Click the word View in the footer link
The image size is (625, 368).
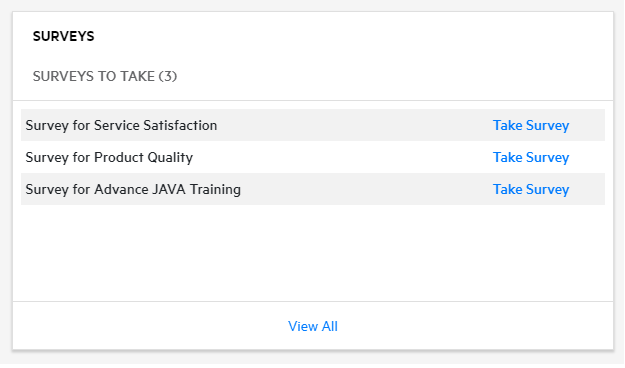click(x=303, y=327)
